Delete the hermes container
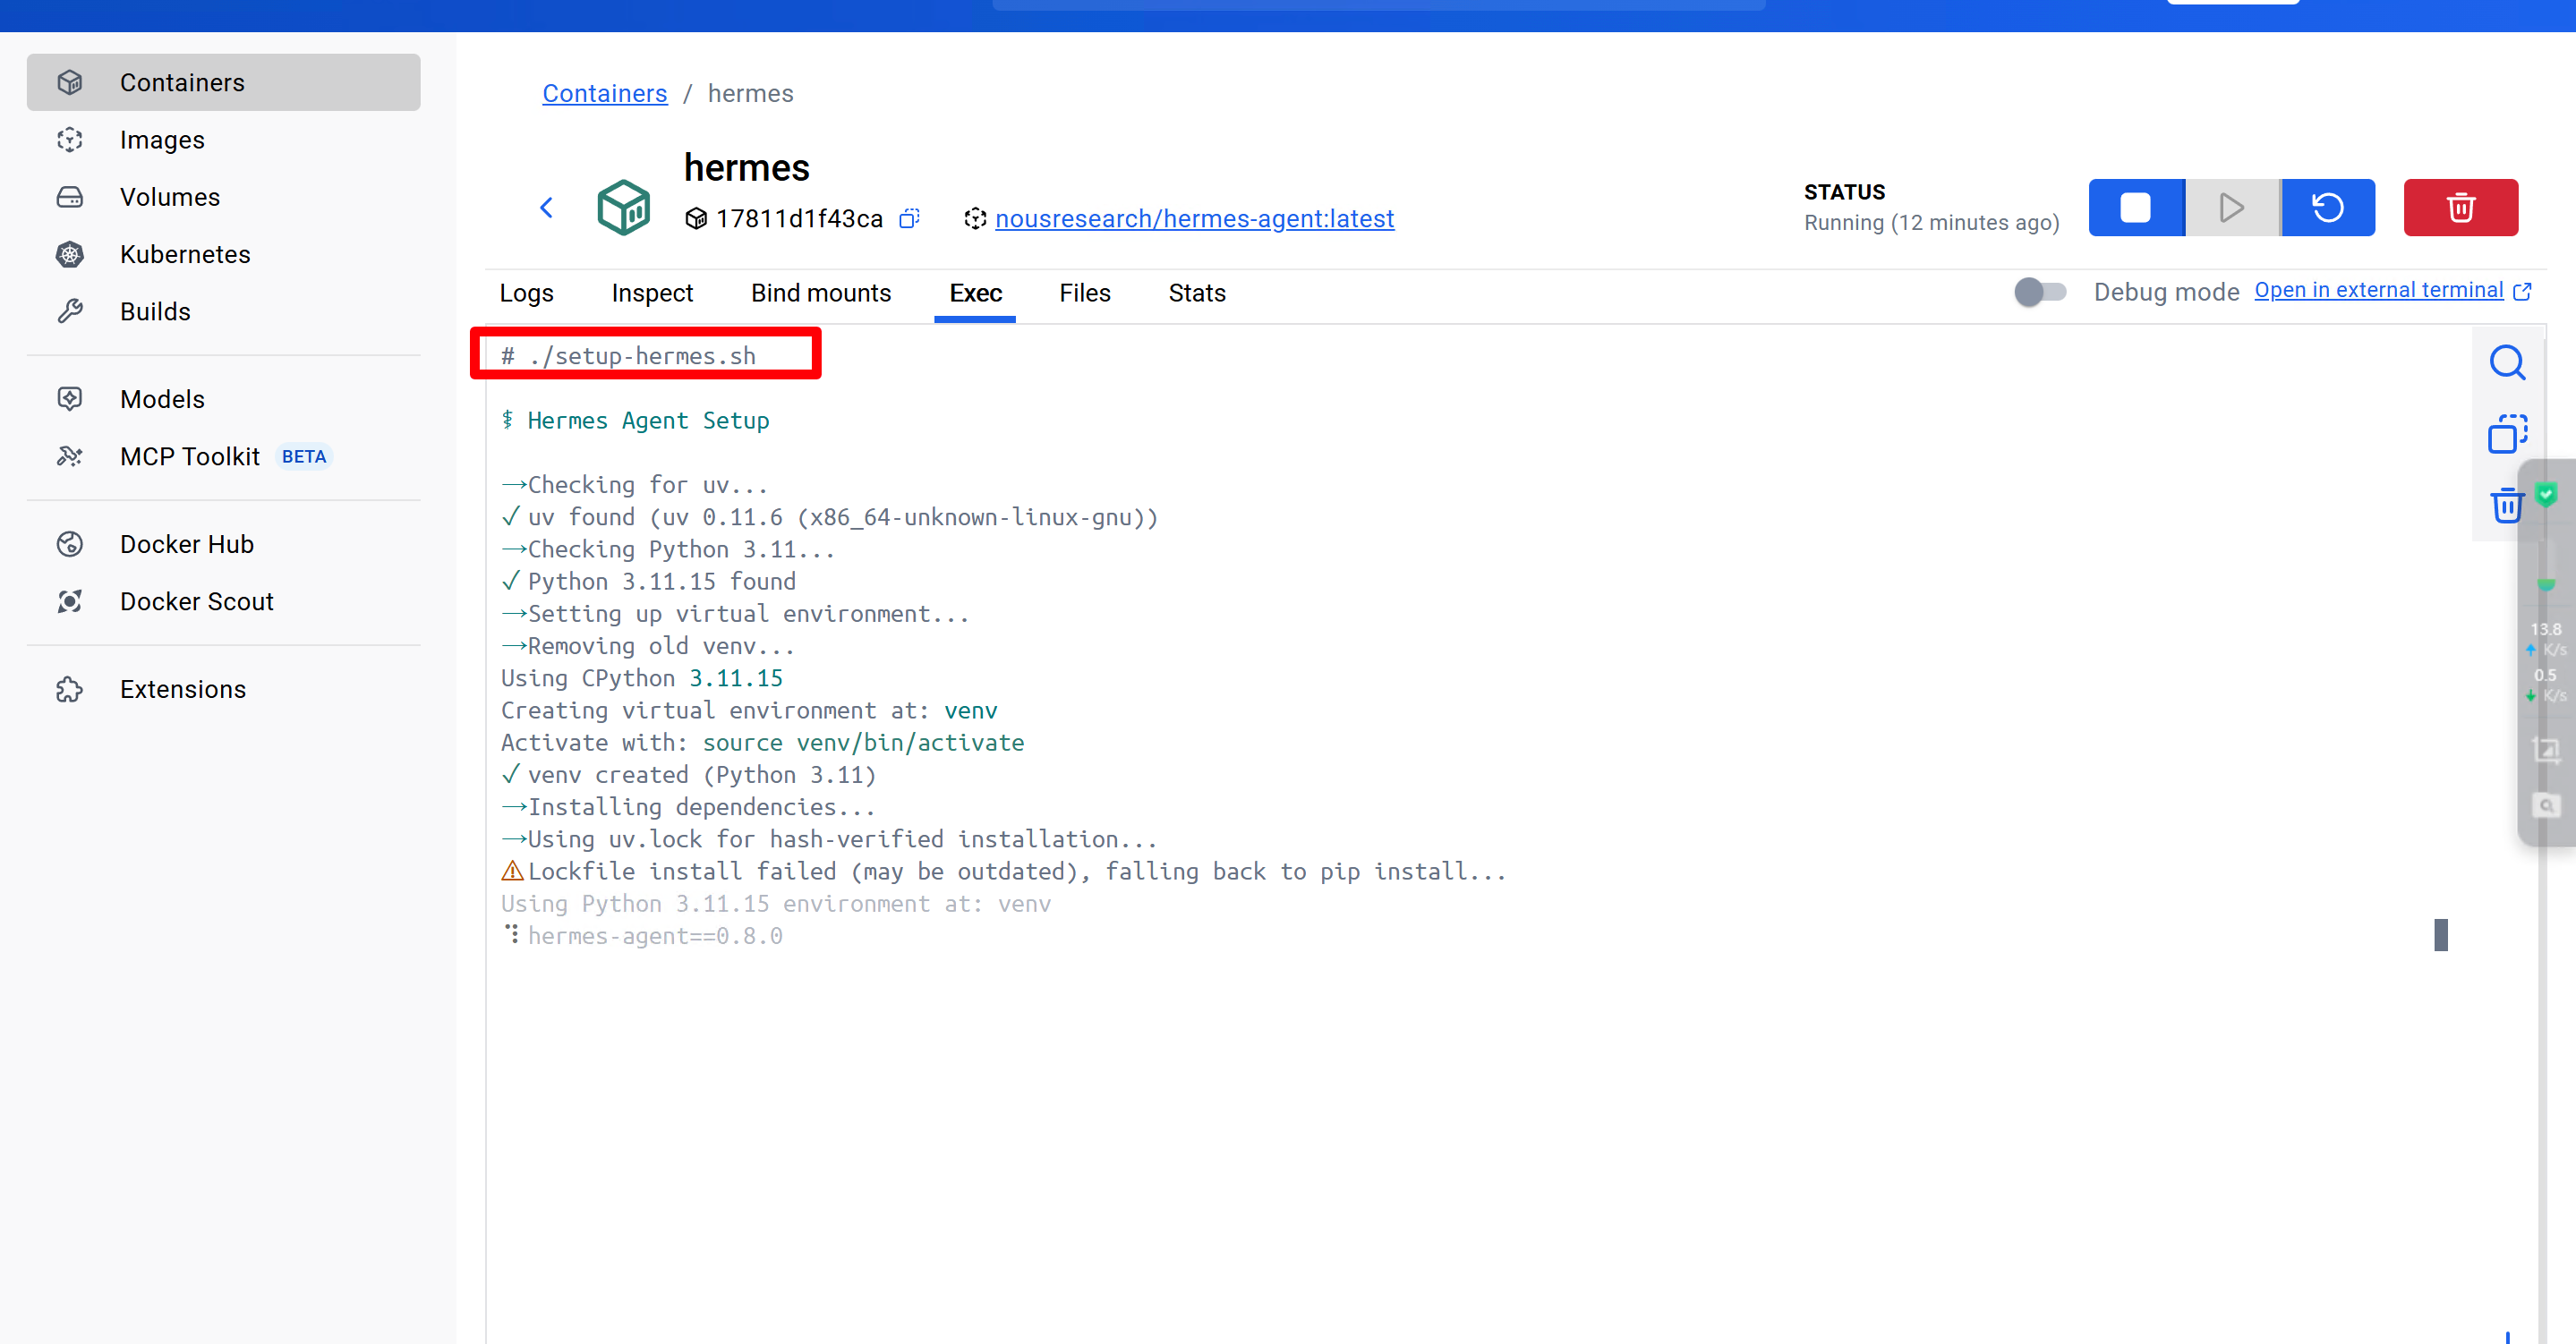This screenshot has width=2576, height=1344. tap(2460, 208)
